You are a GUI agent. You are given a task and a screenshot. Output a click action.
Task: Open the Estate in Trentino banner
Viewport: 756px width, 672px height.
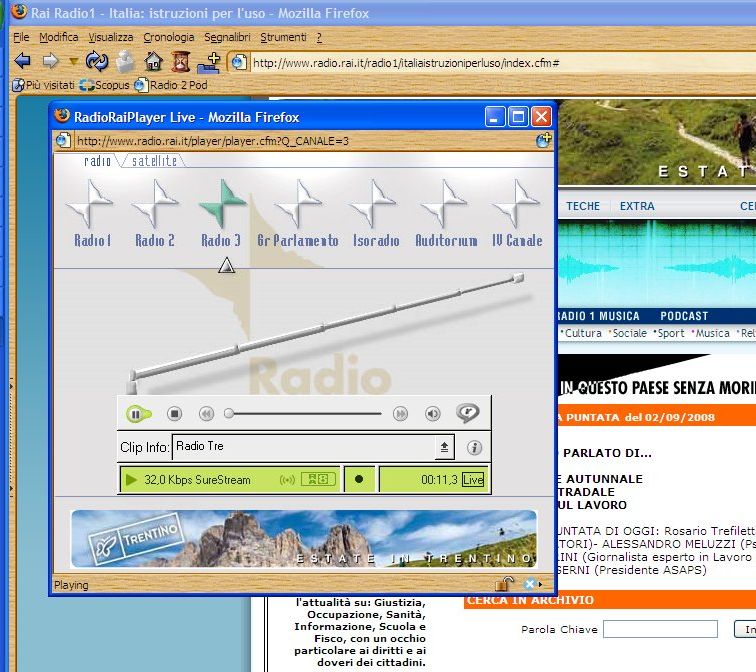click(x=304, y=538)
